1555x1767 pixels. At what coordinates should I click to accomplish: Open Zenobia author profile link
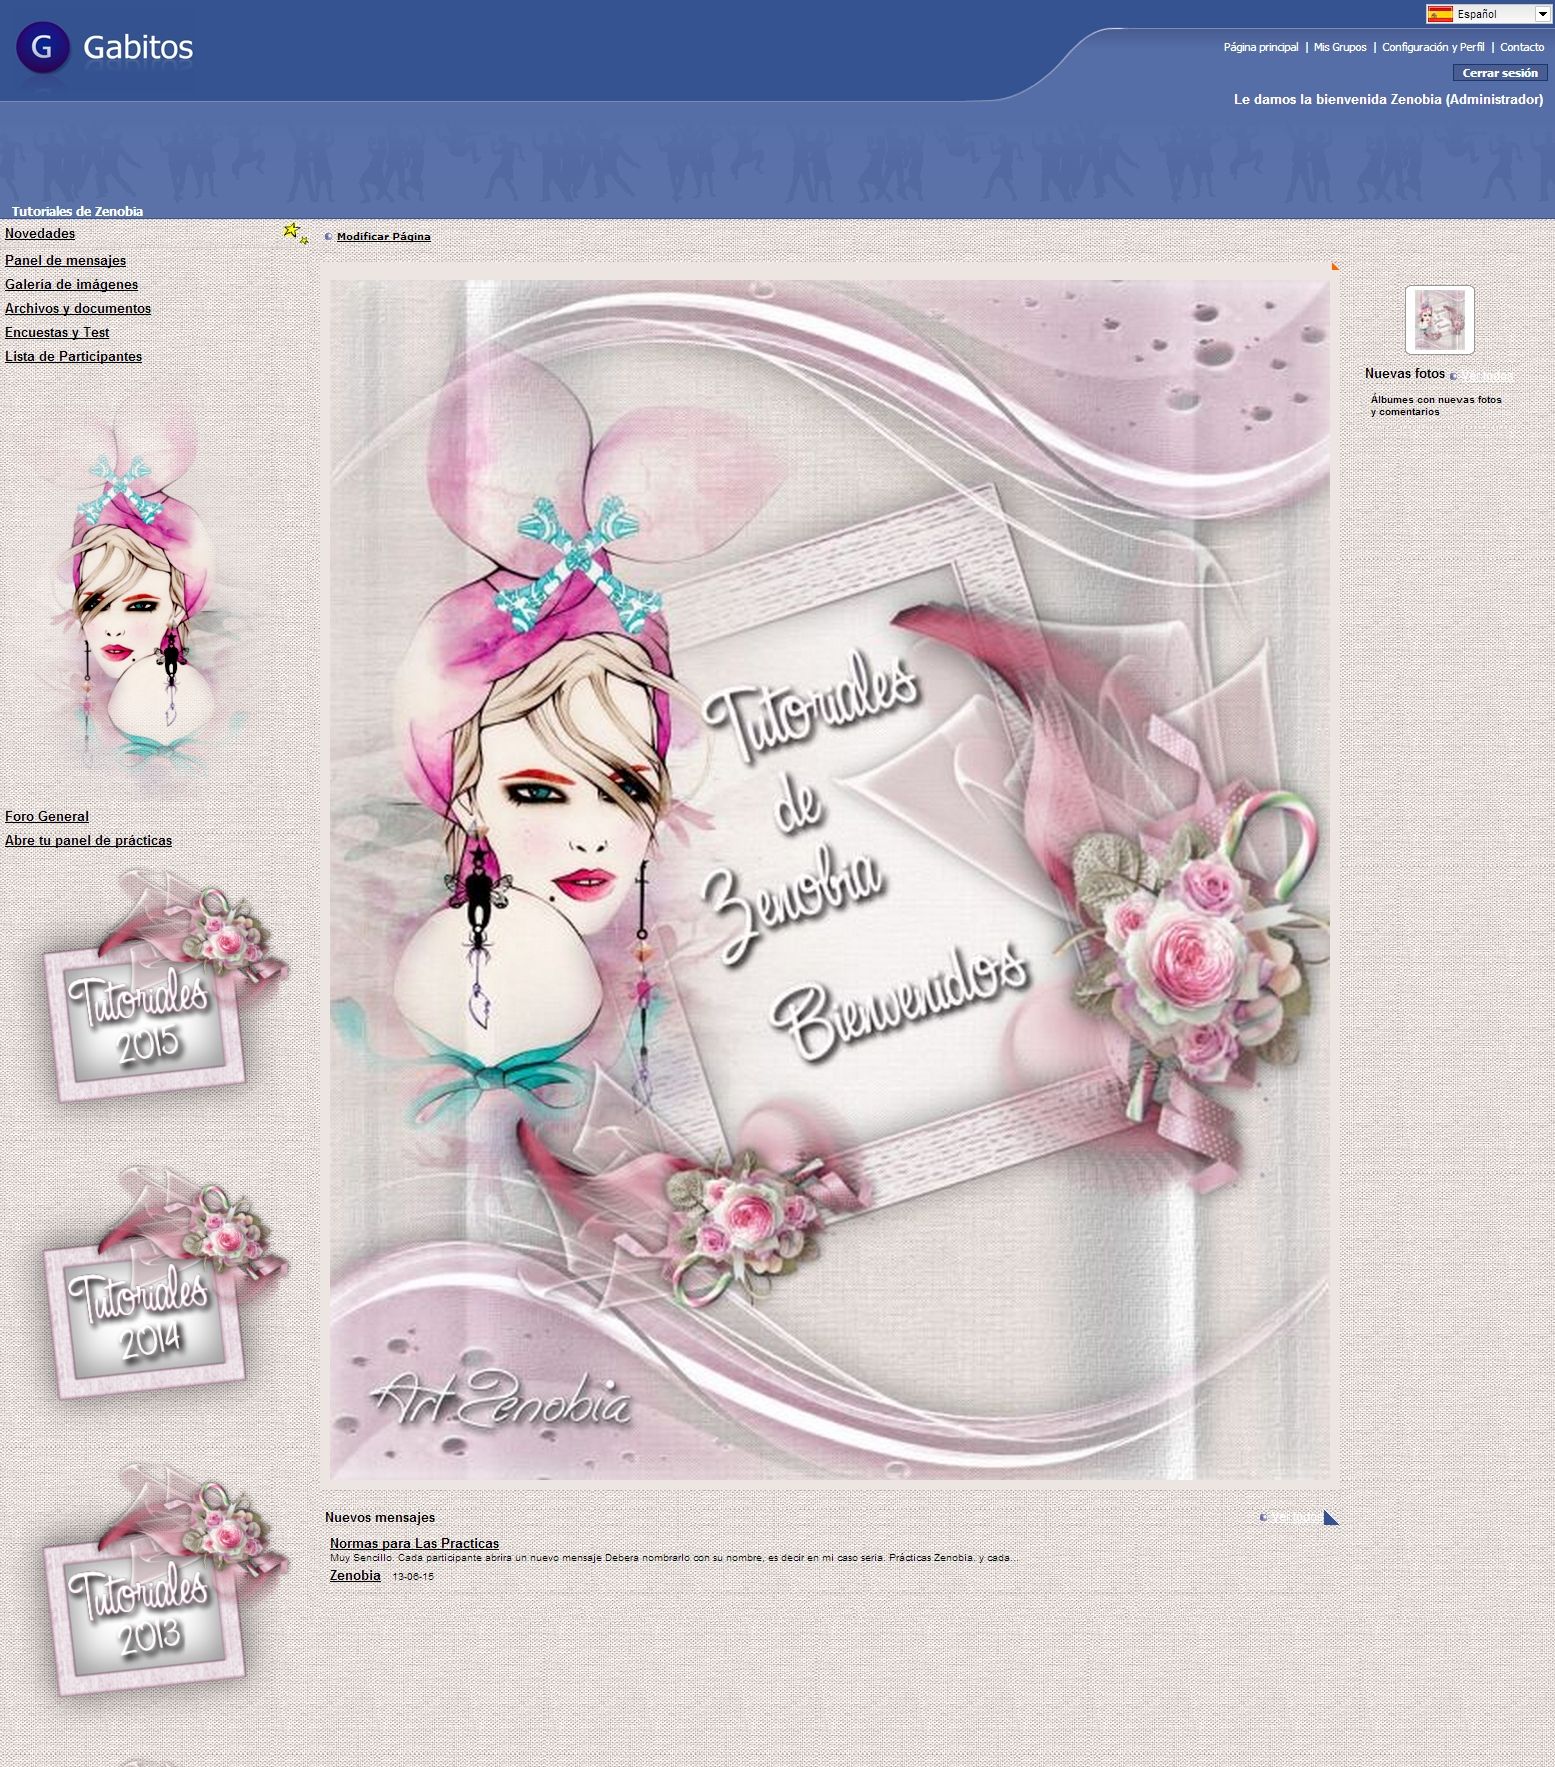[x=355, y=1575]
